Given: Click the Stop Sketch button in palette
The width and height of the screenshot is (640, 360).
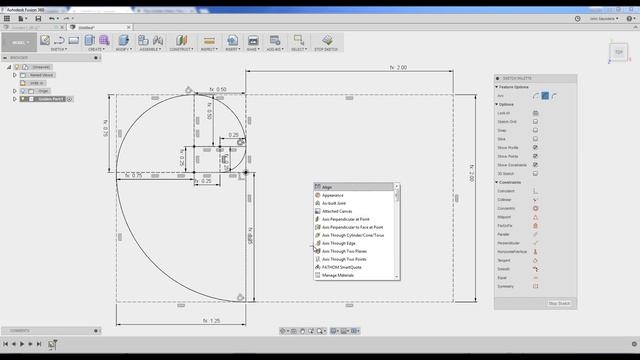Looking at the screenshot, I should click(559, 303).
